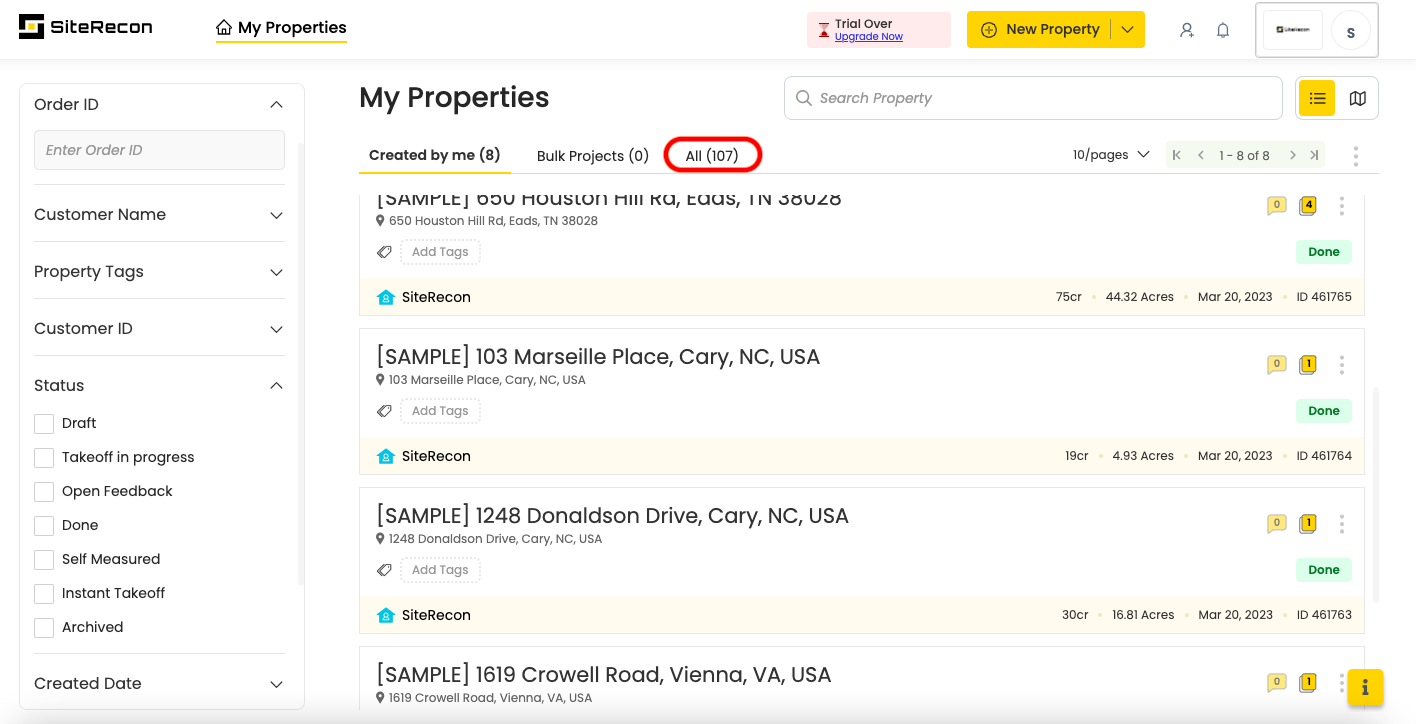Image resolution: width=1416 pixels, height=724 pixels.
Task: Enable the Done status checkbox
Action: click(x=44, y=526)
